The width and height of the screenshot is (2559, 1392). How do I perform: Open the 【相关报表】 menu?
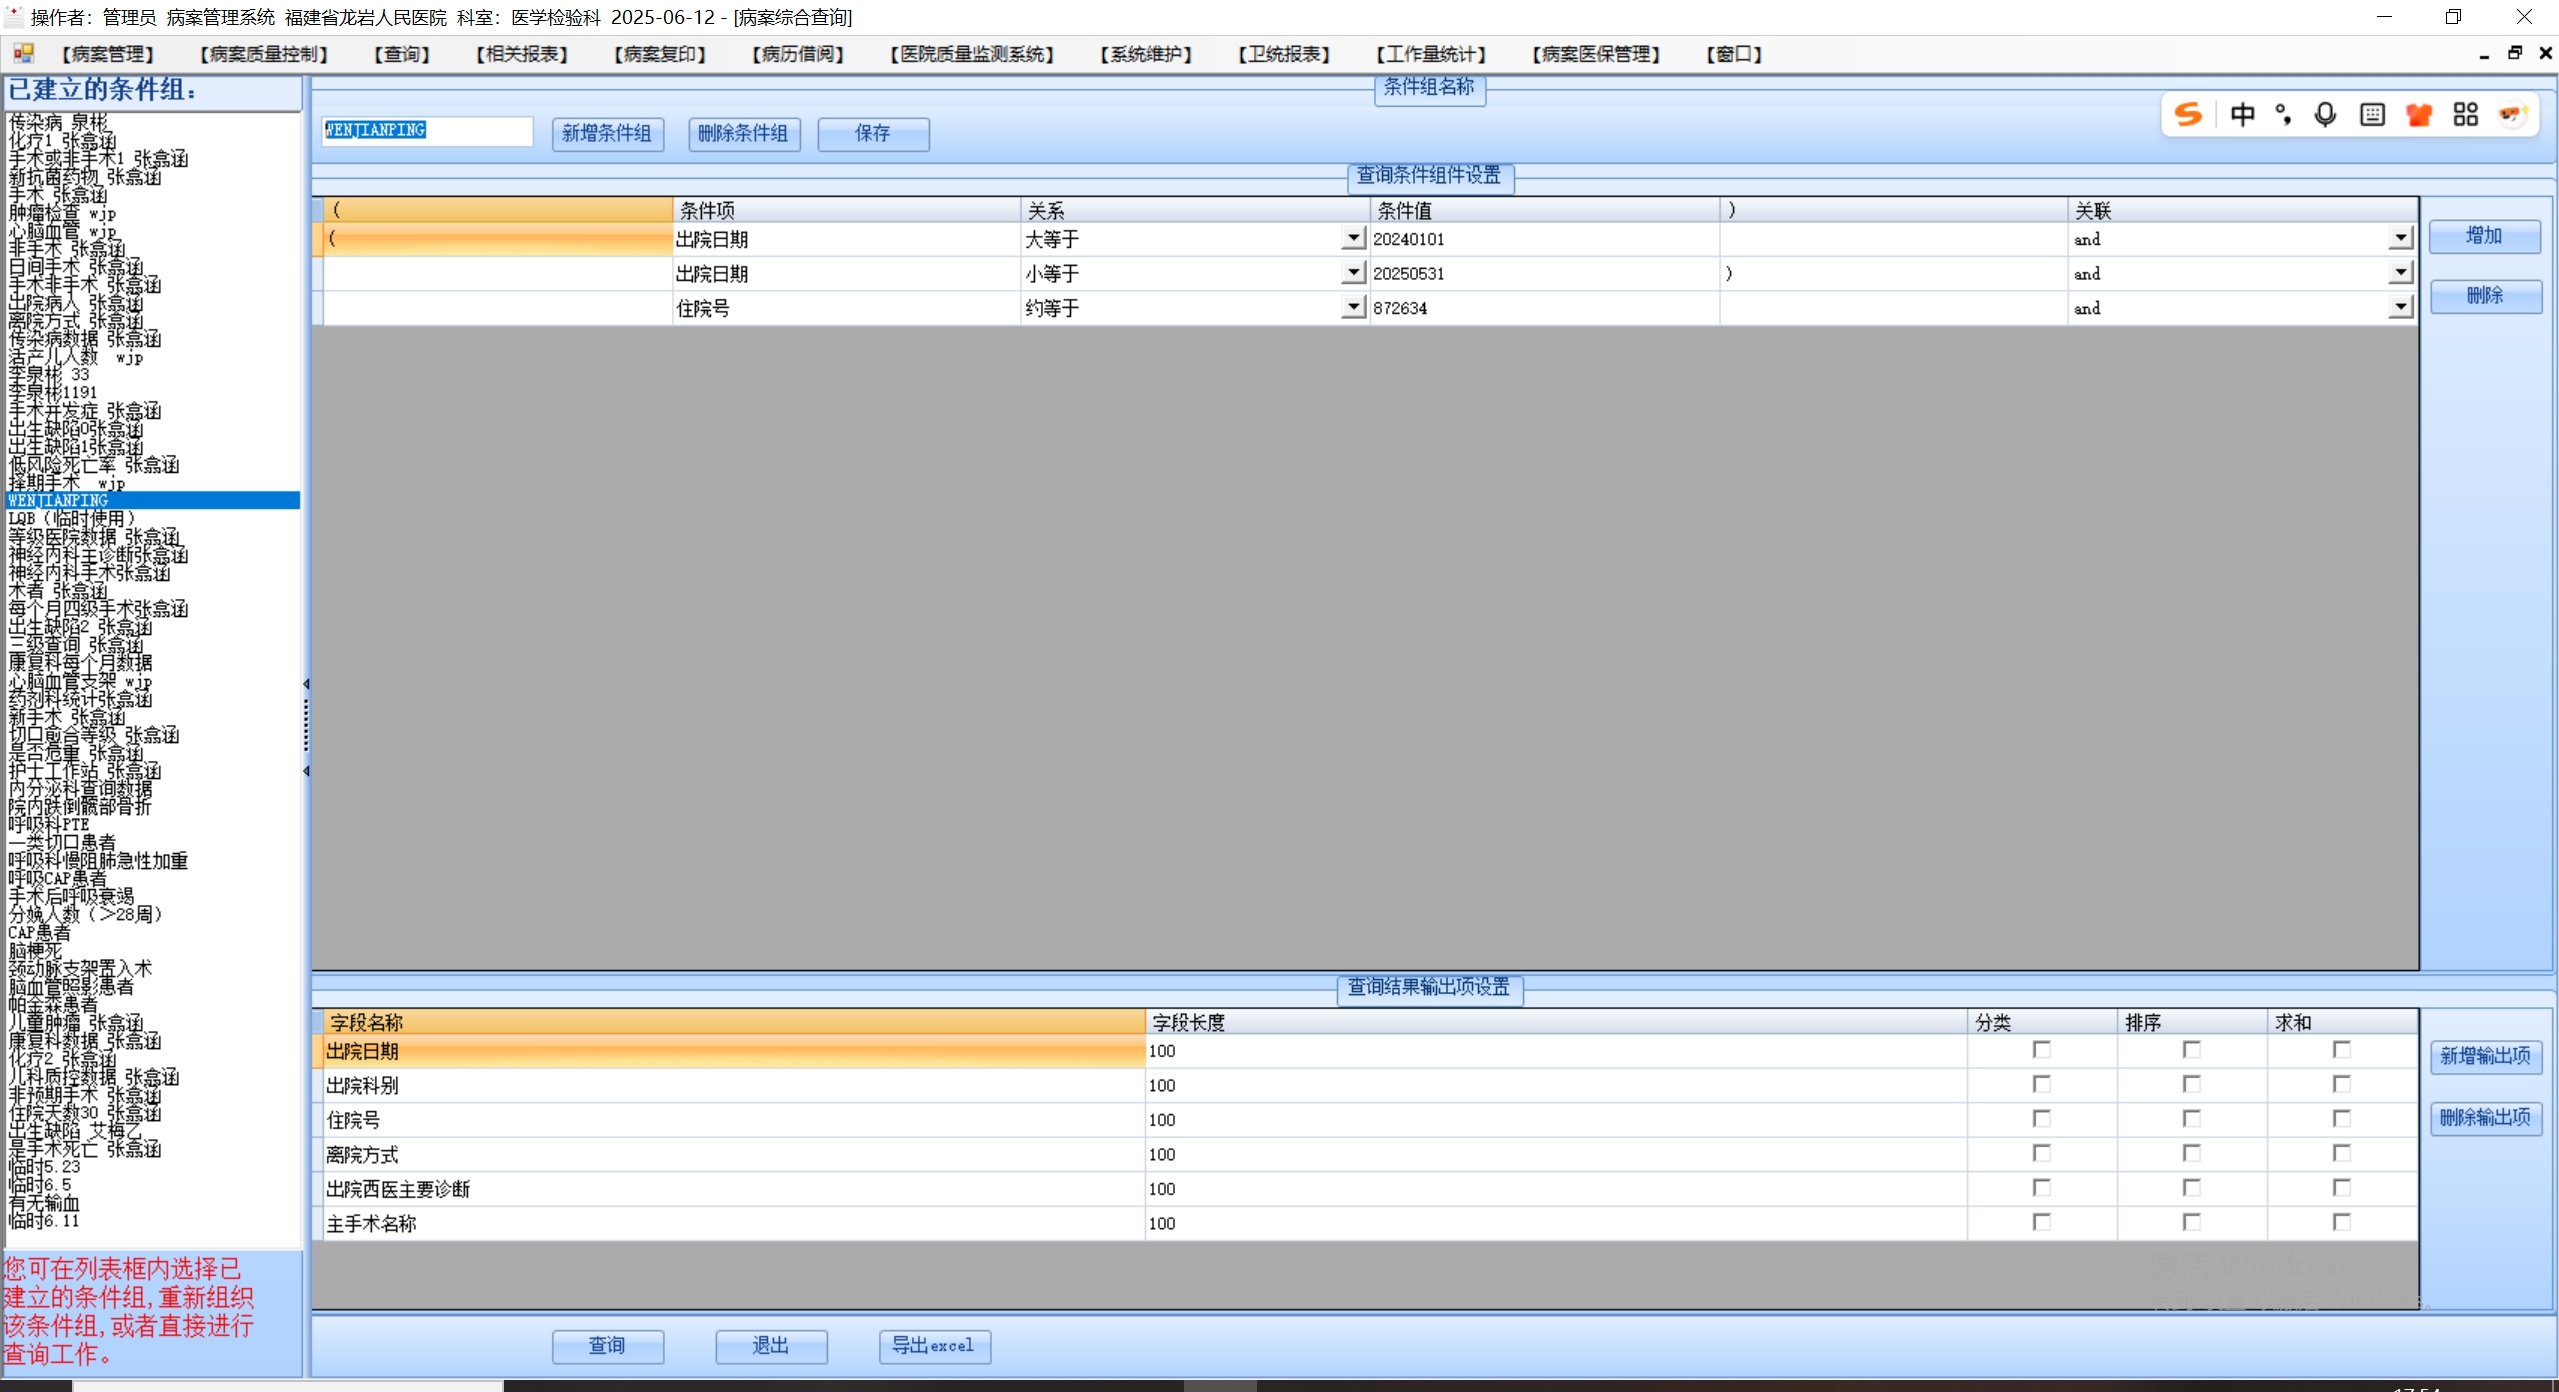[x=522, y=54]
